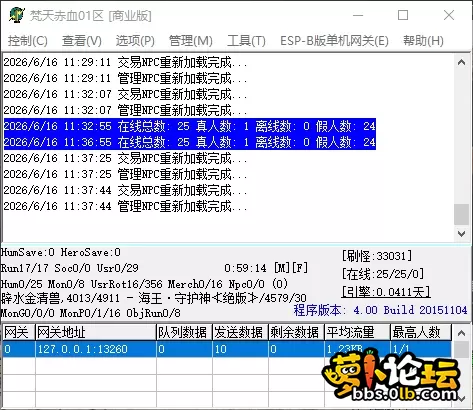The width and height of the screenshot is (473, 410).
Task: Click the 平均流量 column header
Action: point(357,332)
